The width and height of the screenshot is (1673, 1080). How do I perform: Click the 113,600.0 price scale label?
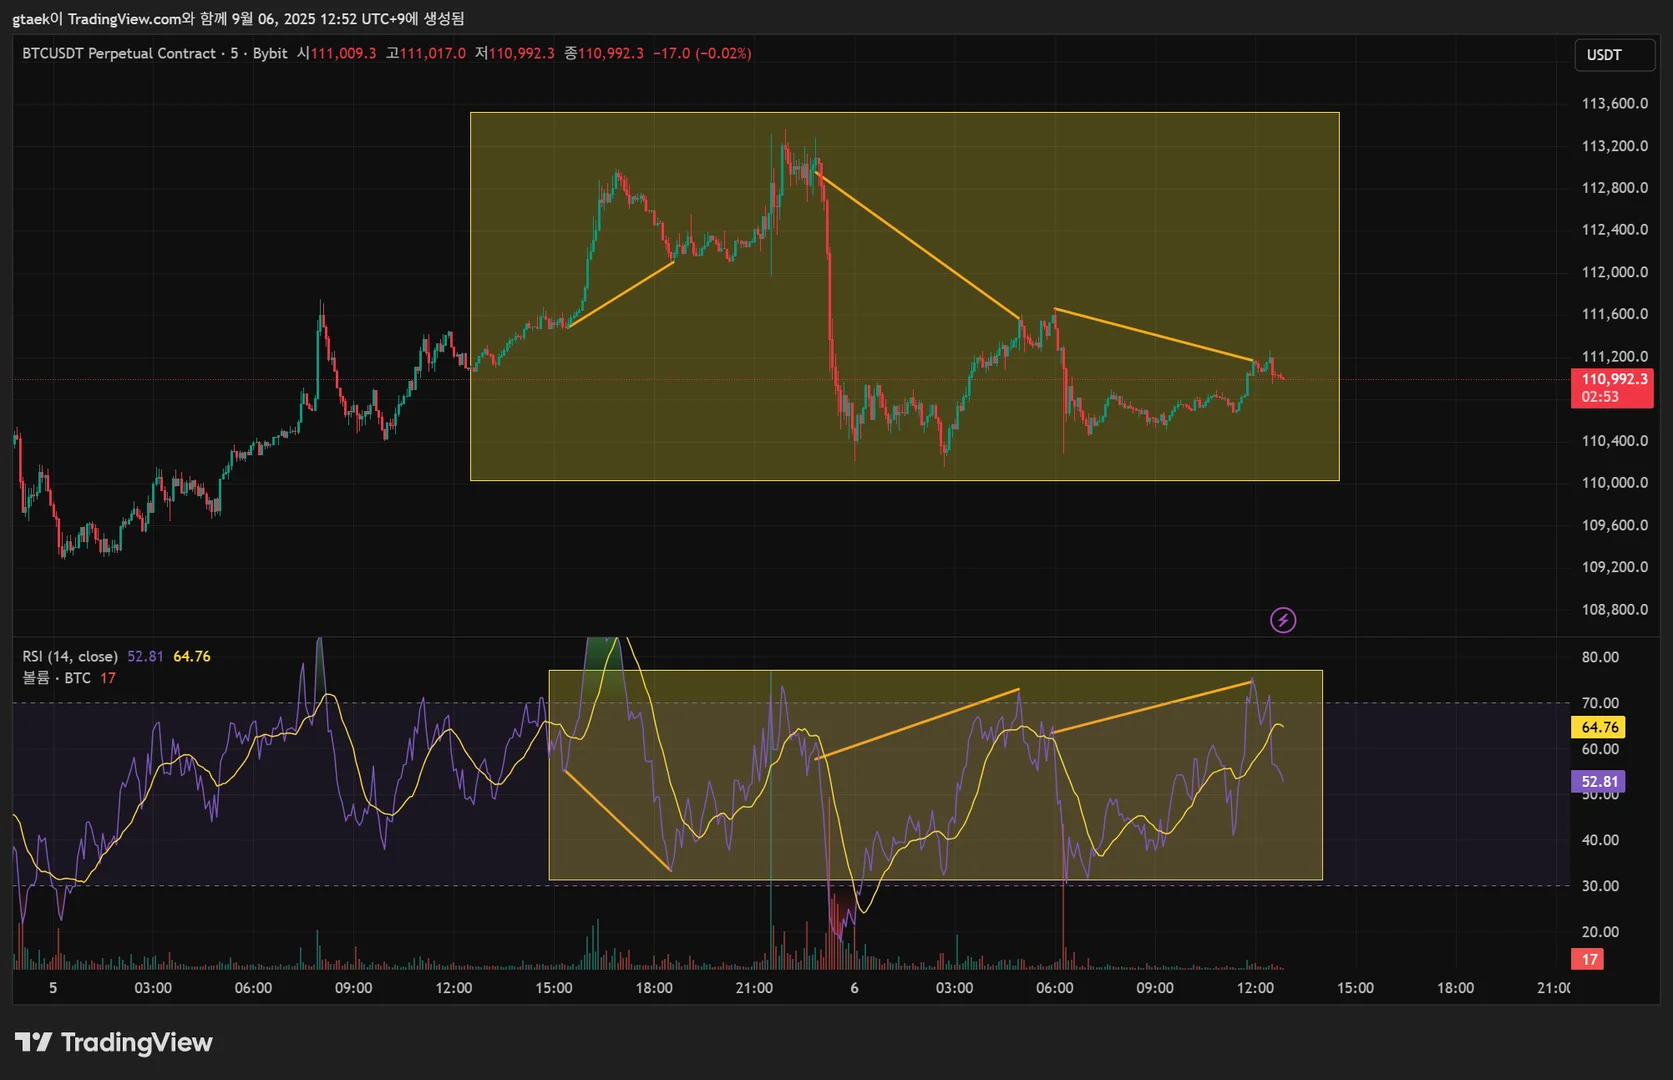click(1614, 103)
